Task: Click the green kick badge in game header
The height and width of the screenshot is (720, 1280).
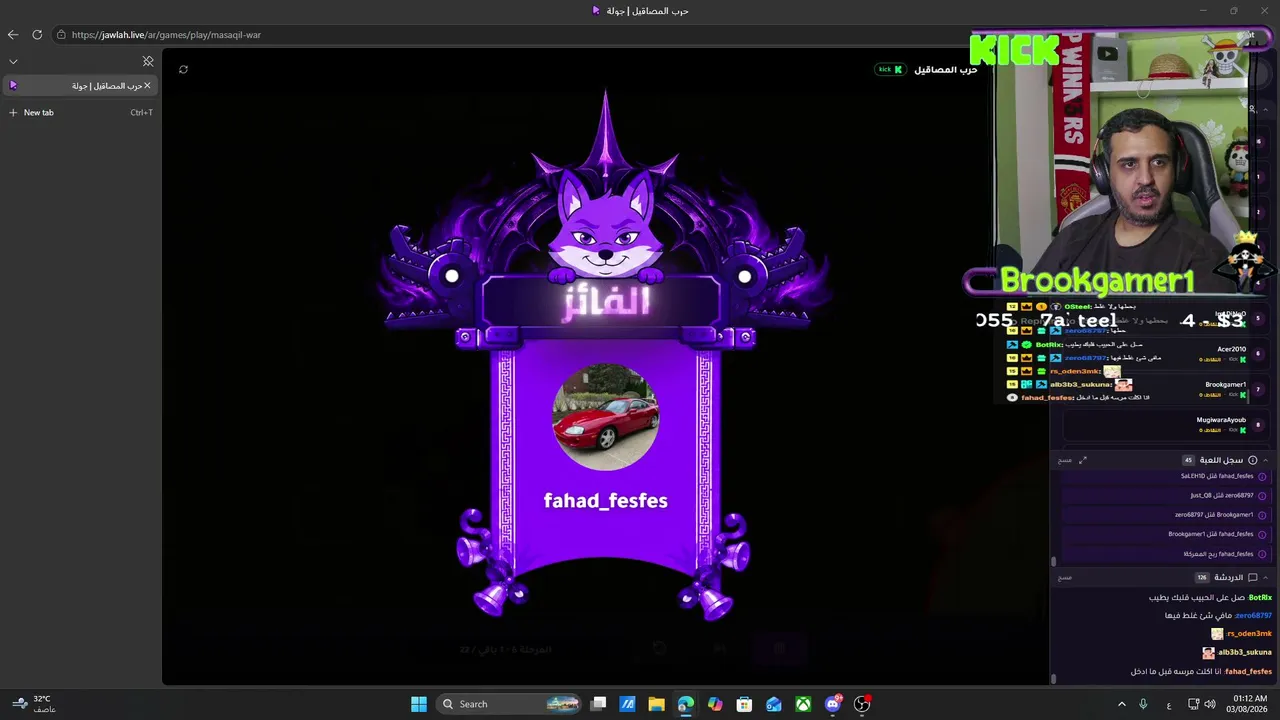Action: (x=890, y=69)
